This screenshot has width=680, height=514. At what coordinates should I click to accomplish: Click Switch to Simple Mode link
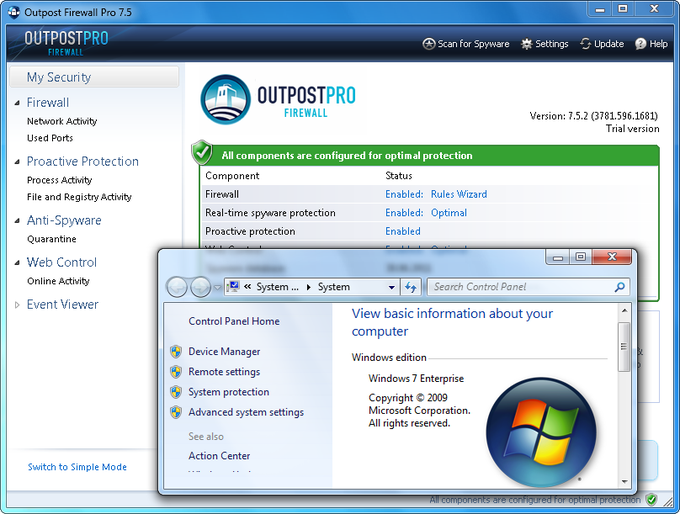click(77, 467)
